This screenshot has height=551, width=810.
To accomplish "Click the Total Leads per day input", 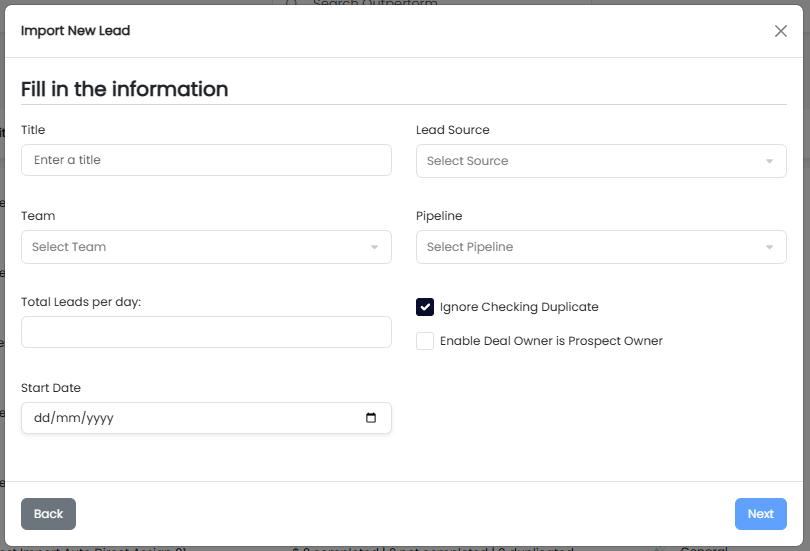I will coord(206,332).
